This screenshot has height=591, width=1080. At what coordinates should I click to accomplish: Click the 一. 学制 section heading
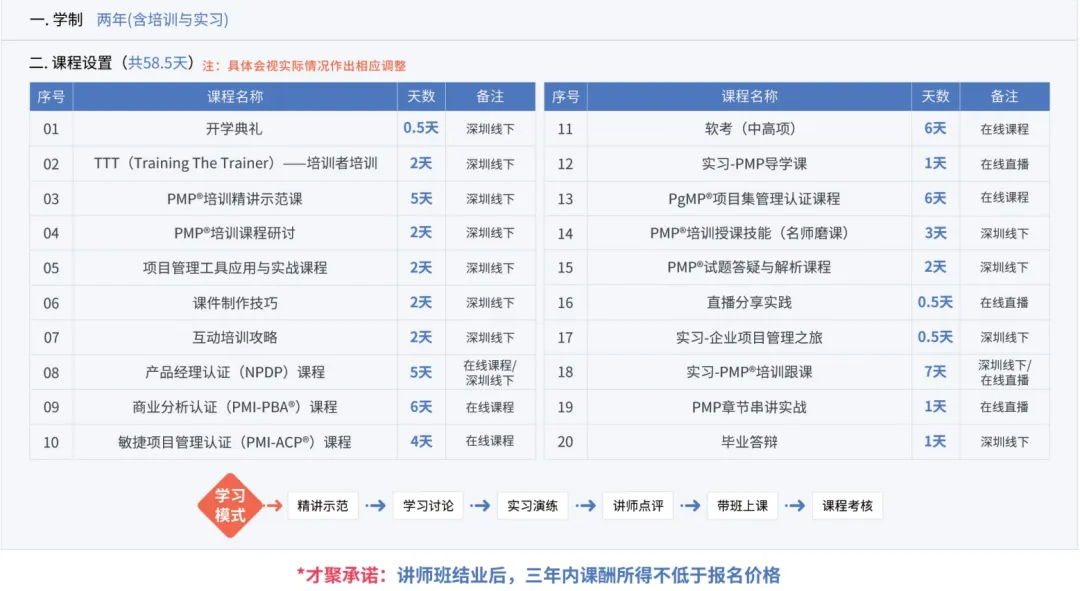56,19
